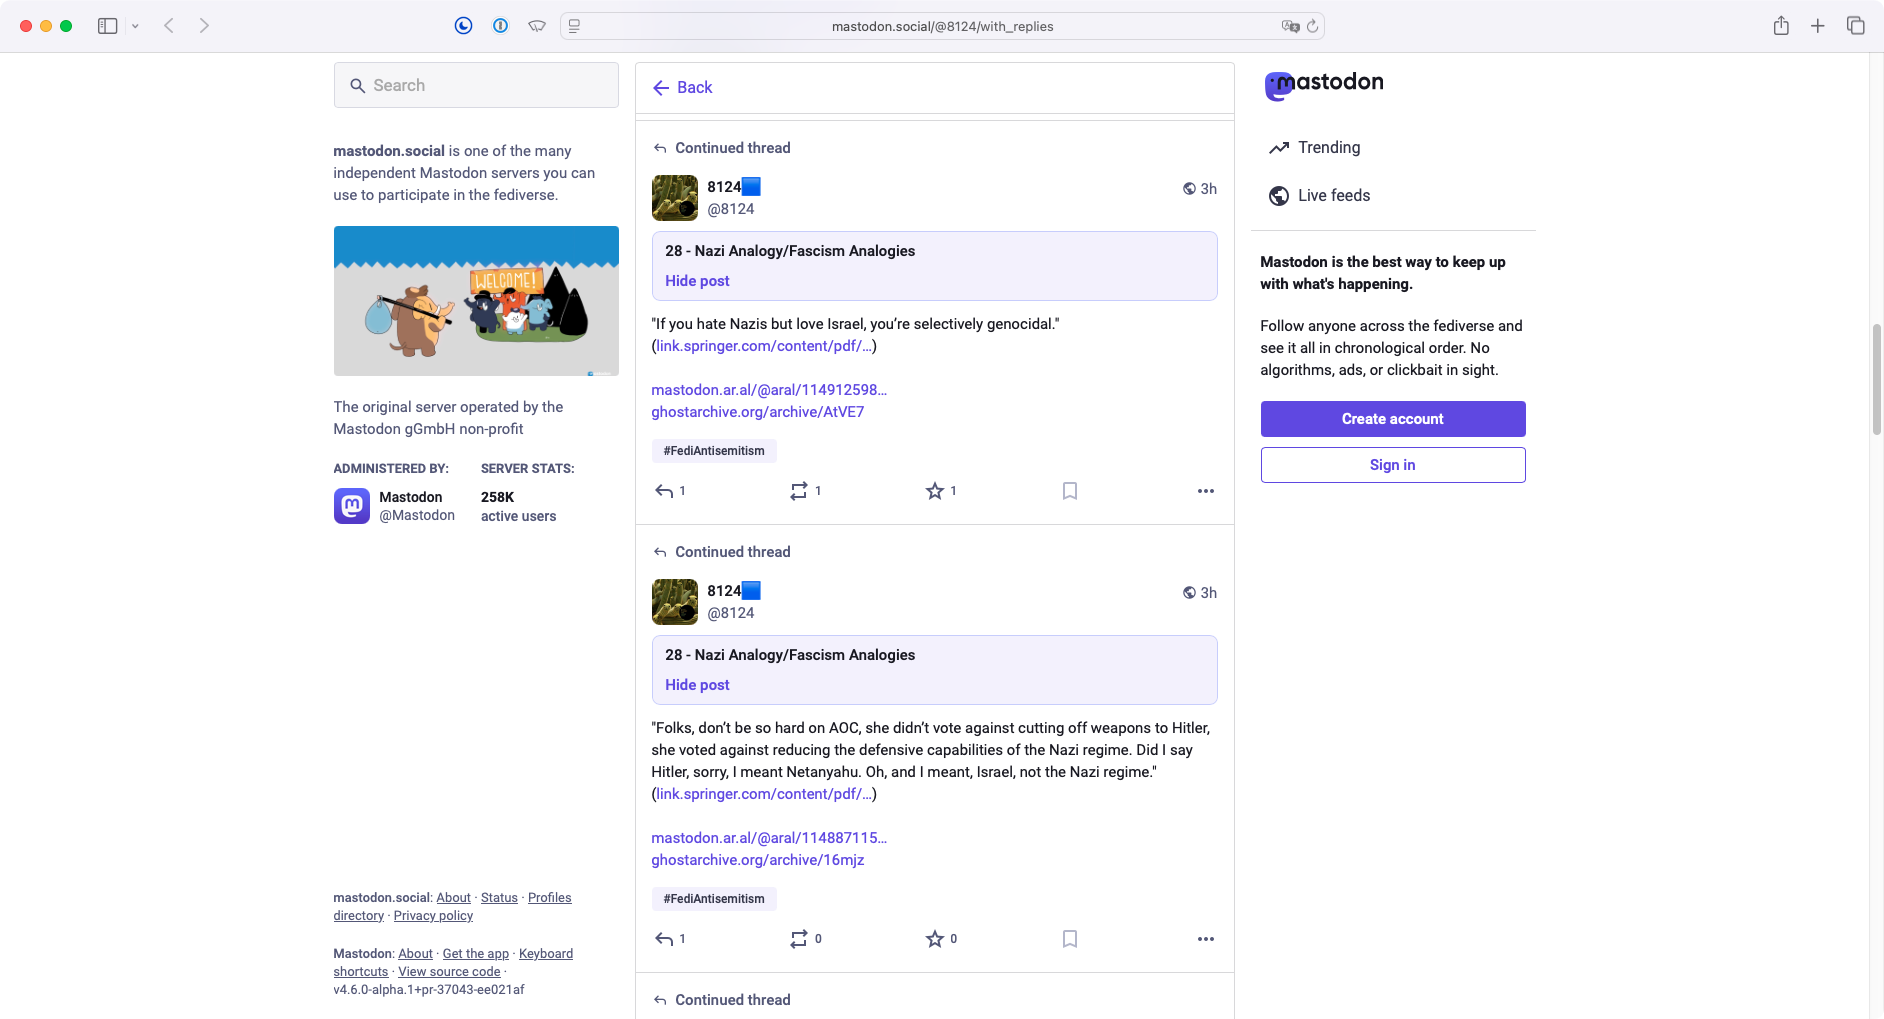The image size is (1884, 1019).
Task: Go Back to previous Mastodon view
Action: [x=683, y=88]
